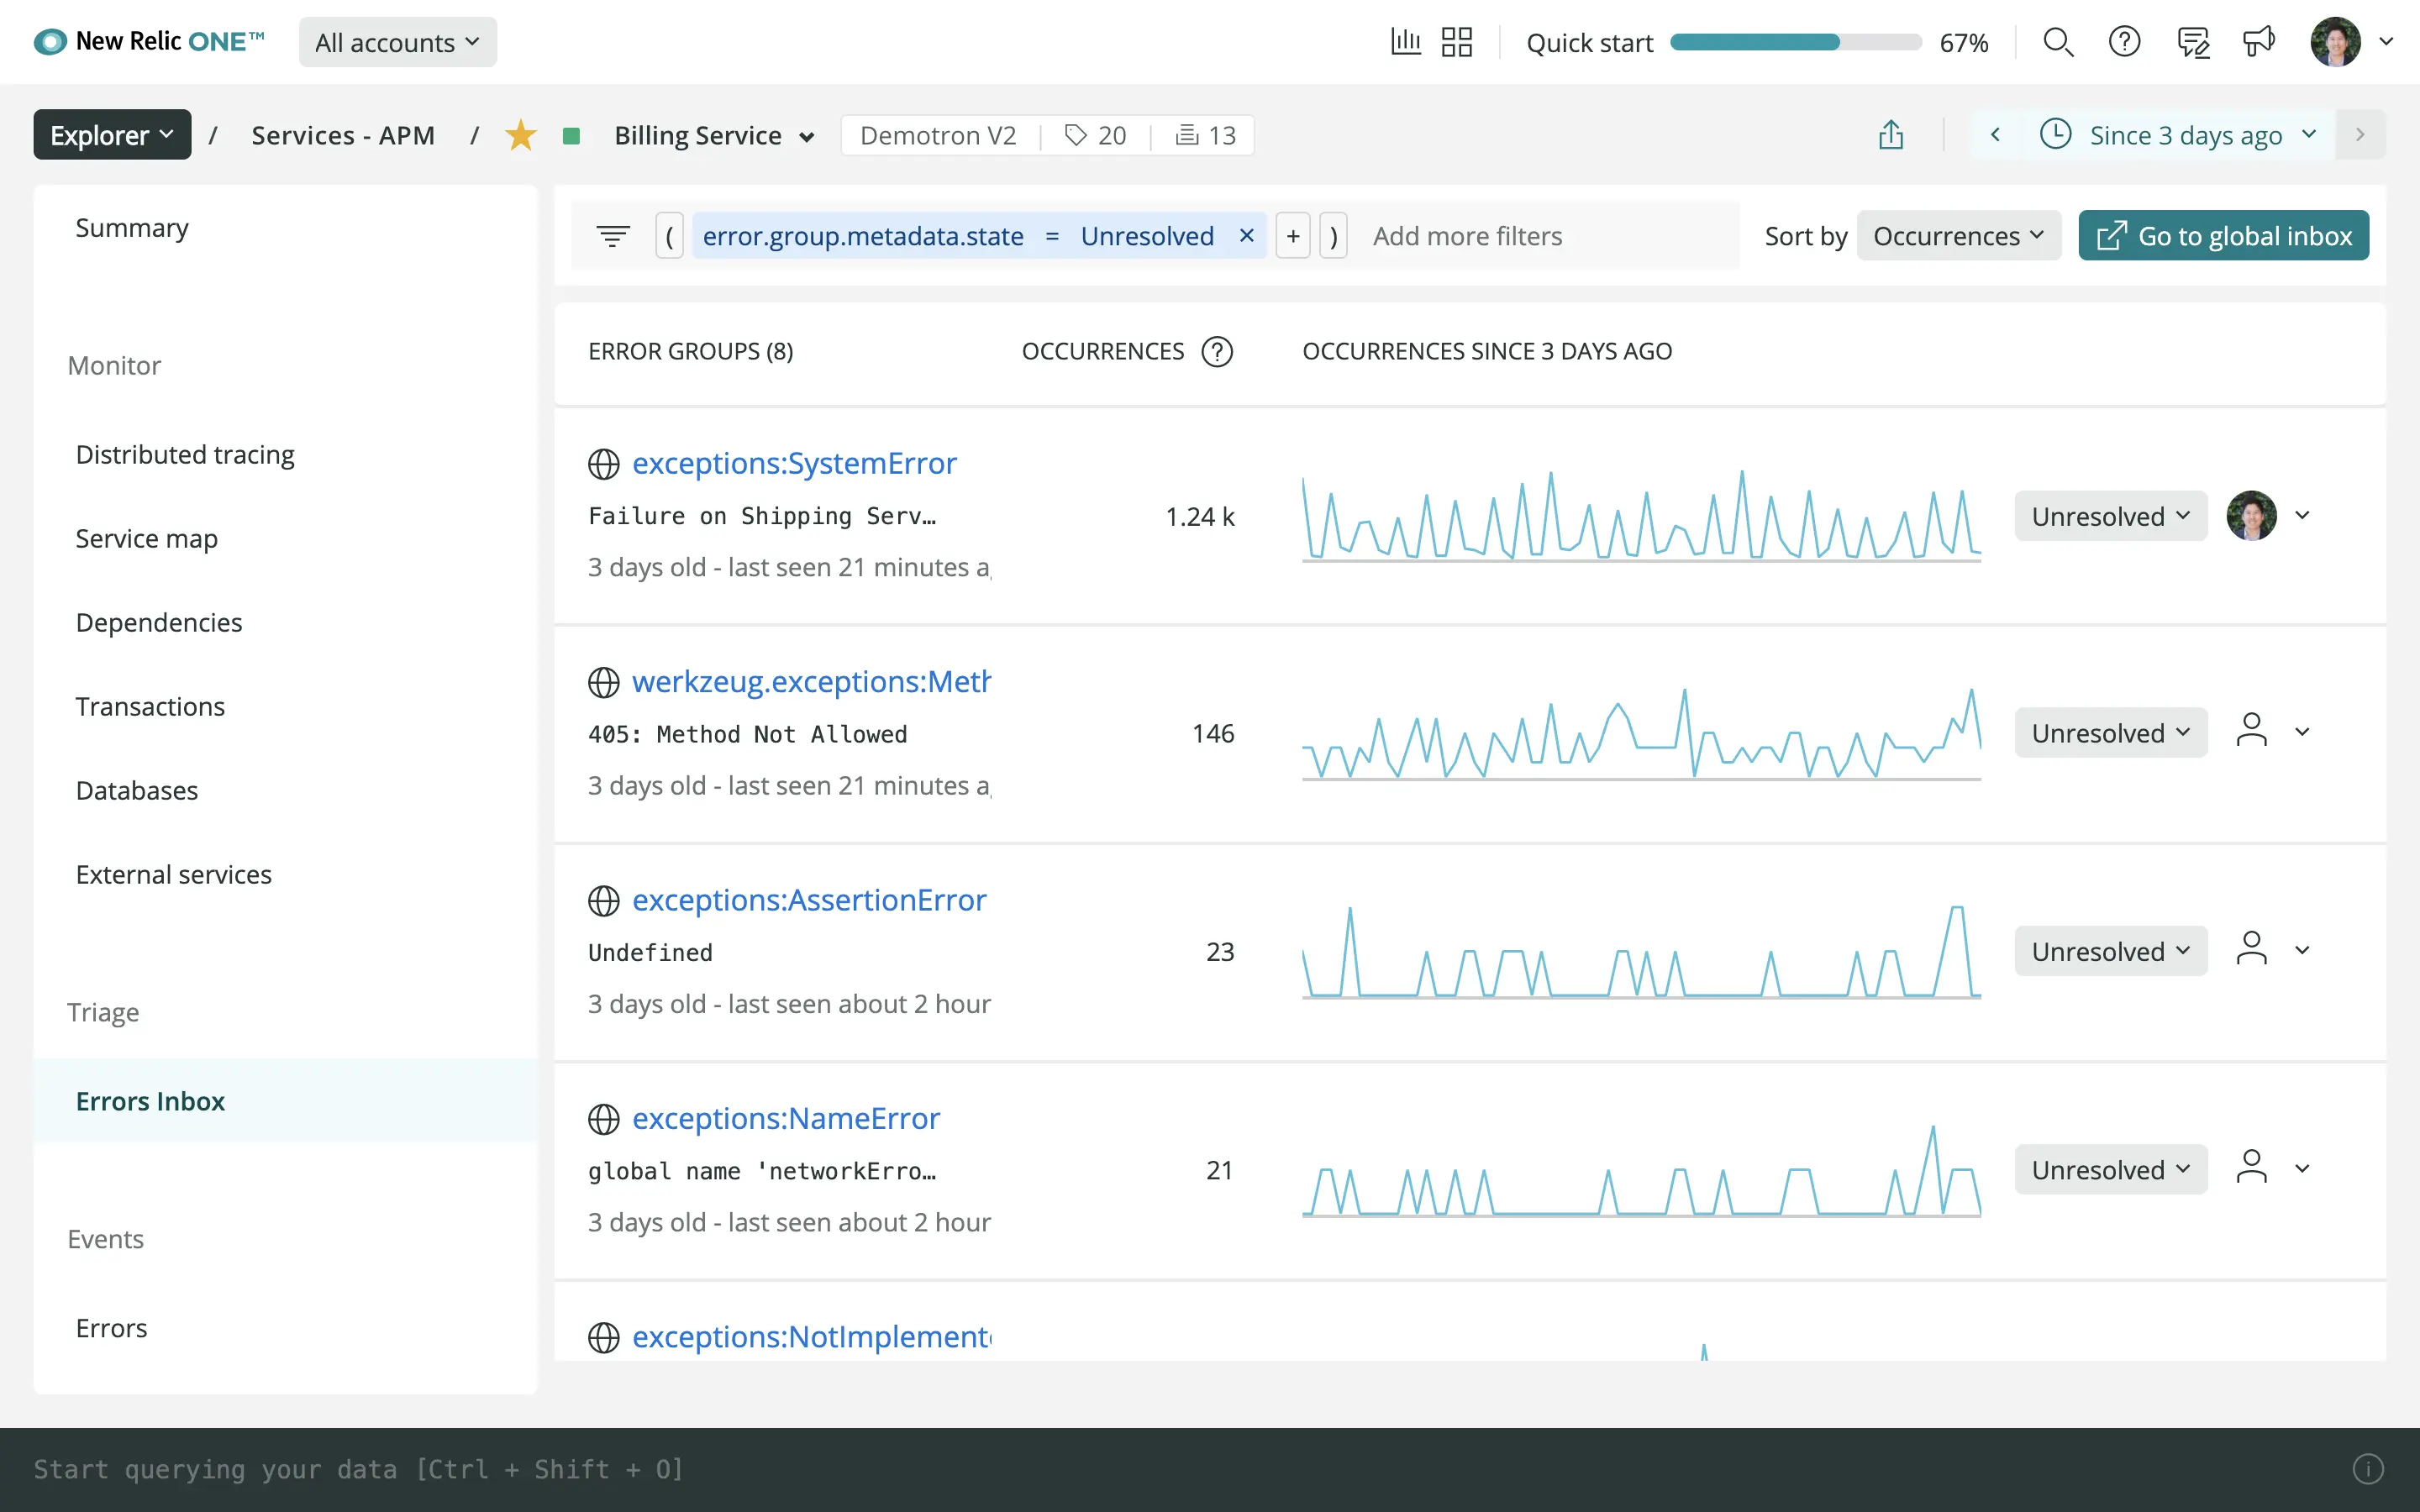Screen dimensions: 2420x1512
Task: Remove the Unresolved state filter
Action: pos(1246,235)
